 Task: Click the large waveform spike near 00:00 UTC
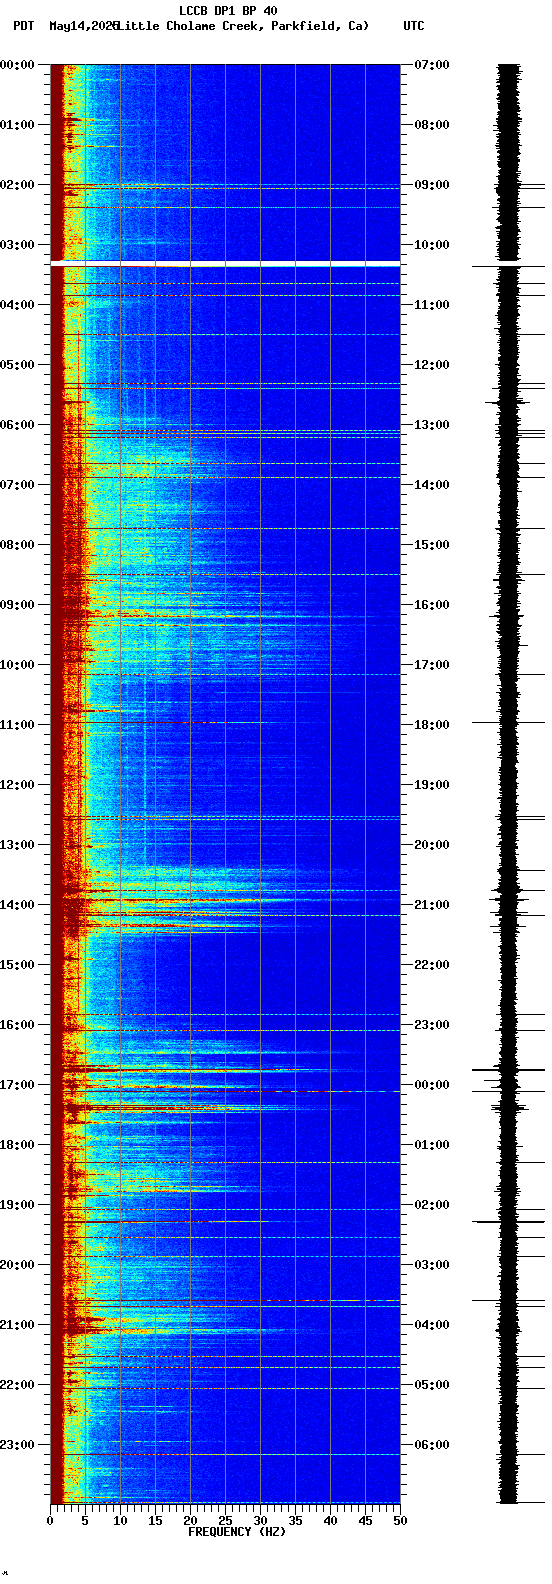point(508,1070)
